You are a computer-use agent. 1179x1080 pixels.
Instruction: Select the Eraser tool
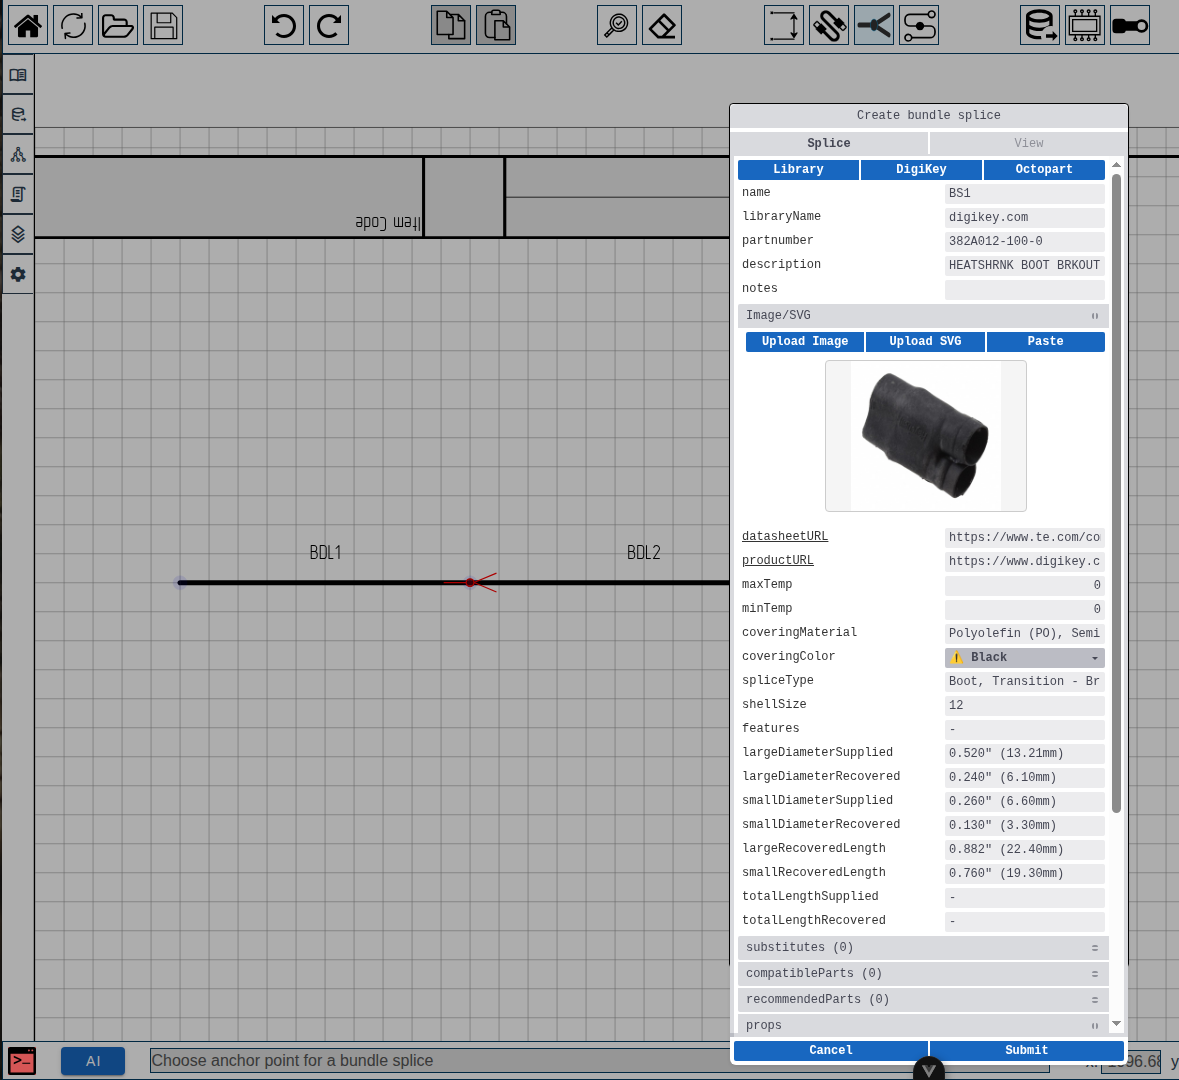tap(661, 25)
